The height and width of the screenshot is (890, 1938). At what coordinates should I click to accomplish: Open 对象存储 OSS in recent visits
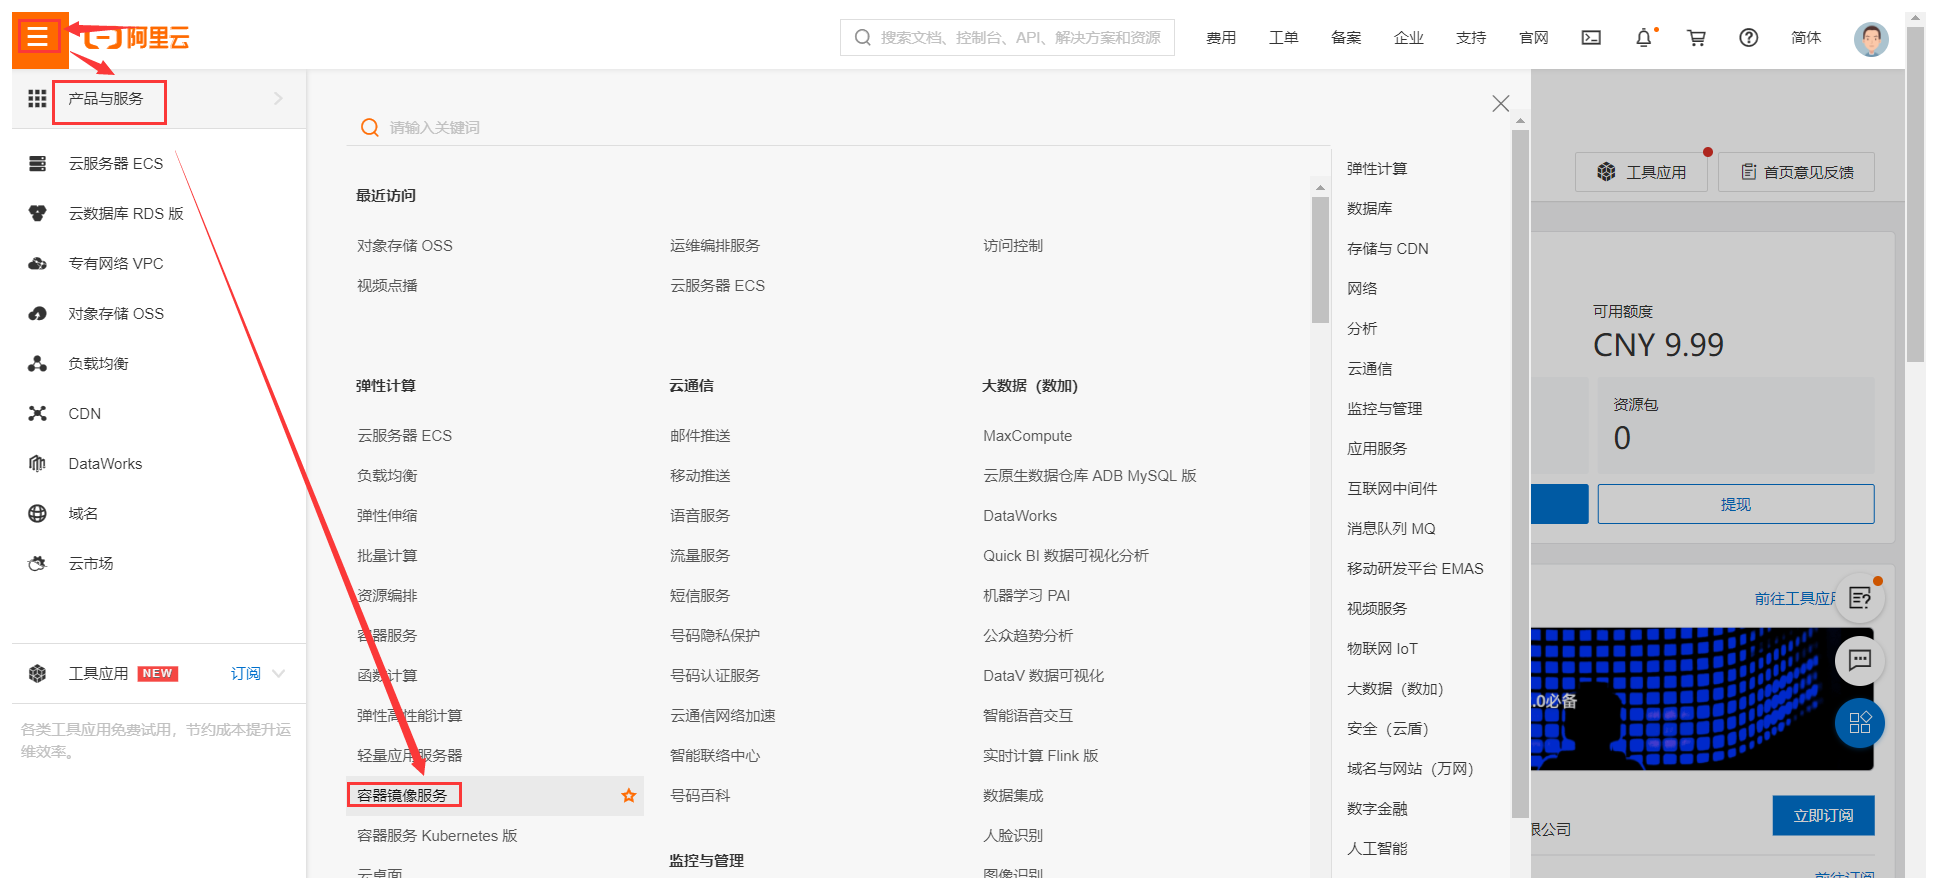pos(405,245)
